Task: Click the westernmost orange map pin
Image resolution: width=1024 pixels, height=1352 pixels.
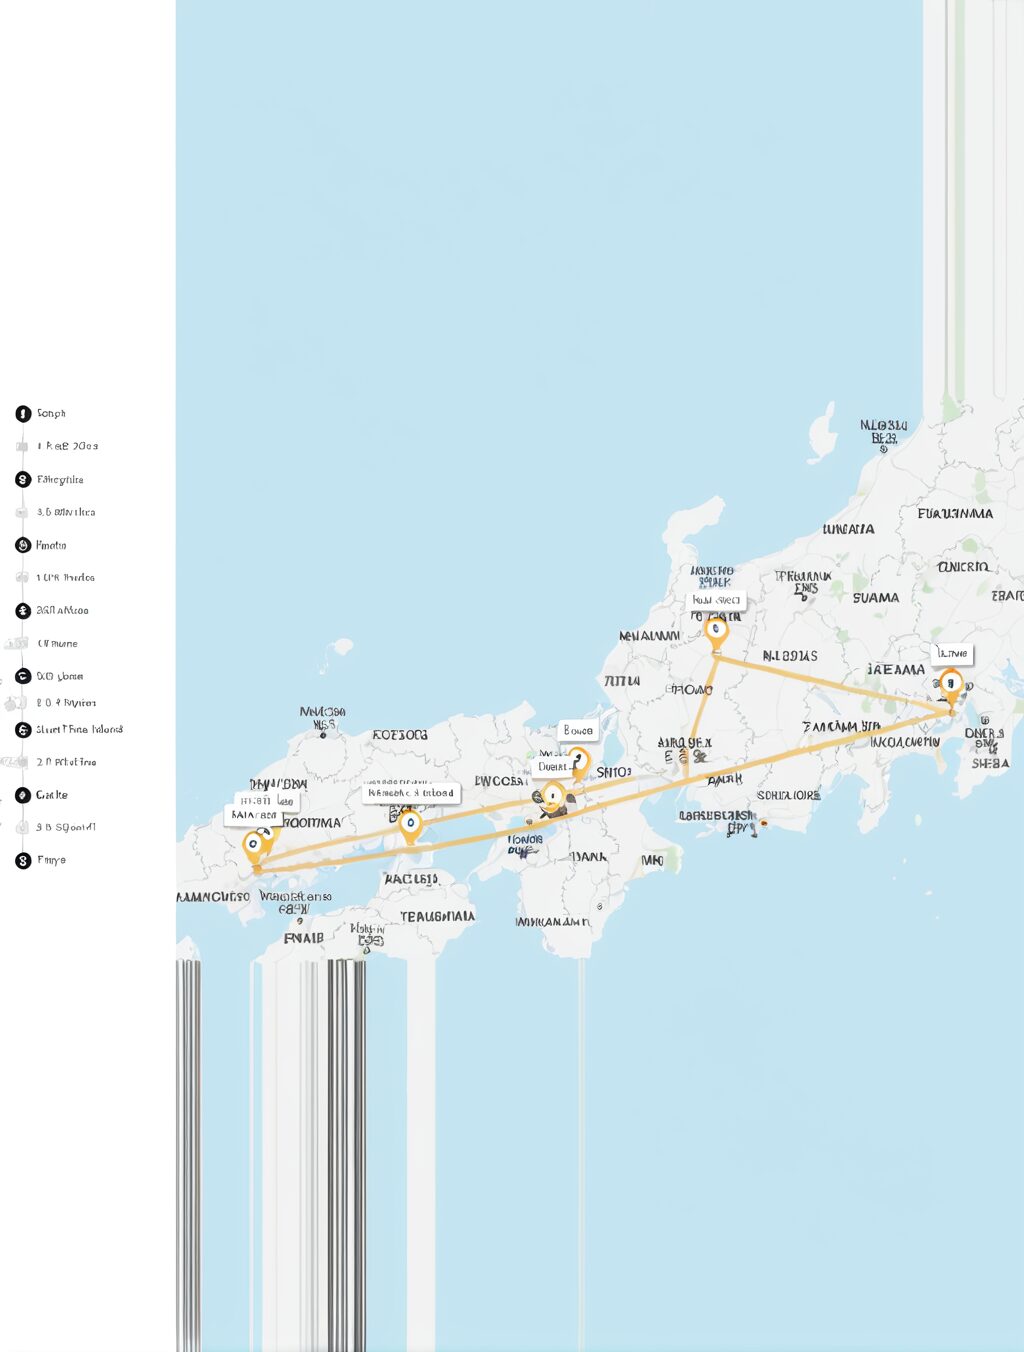Action: pyautogui.click(x=254, y=846)
